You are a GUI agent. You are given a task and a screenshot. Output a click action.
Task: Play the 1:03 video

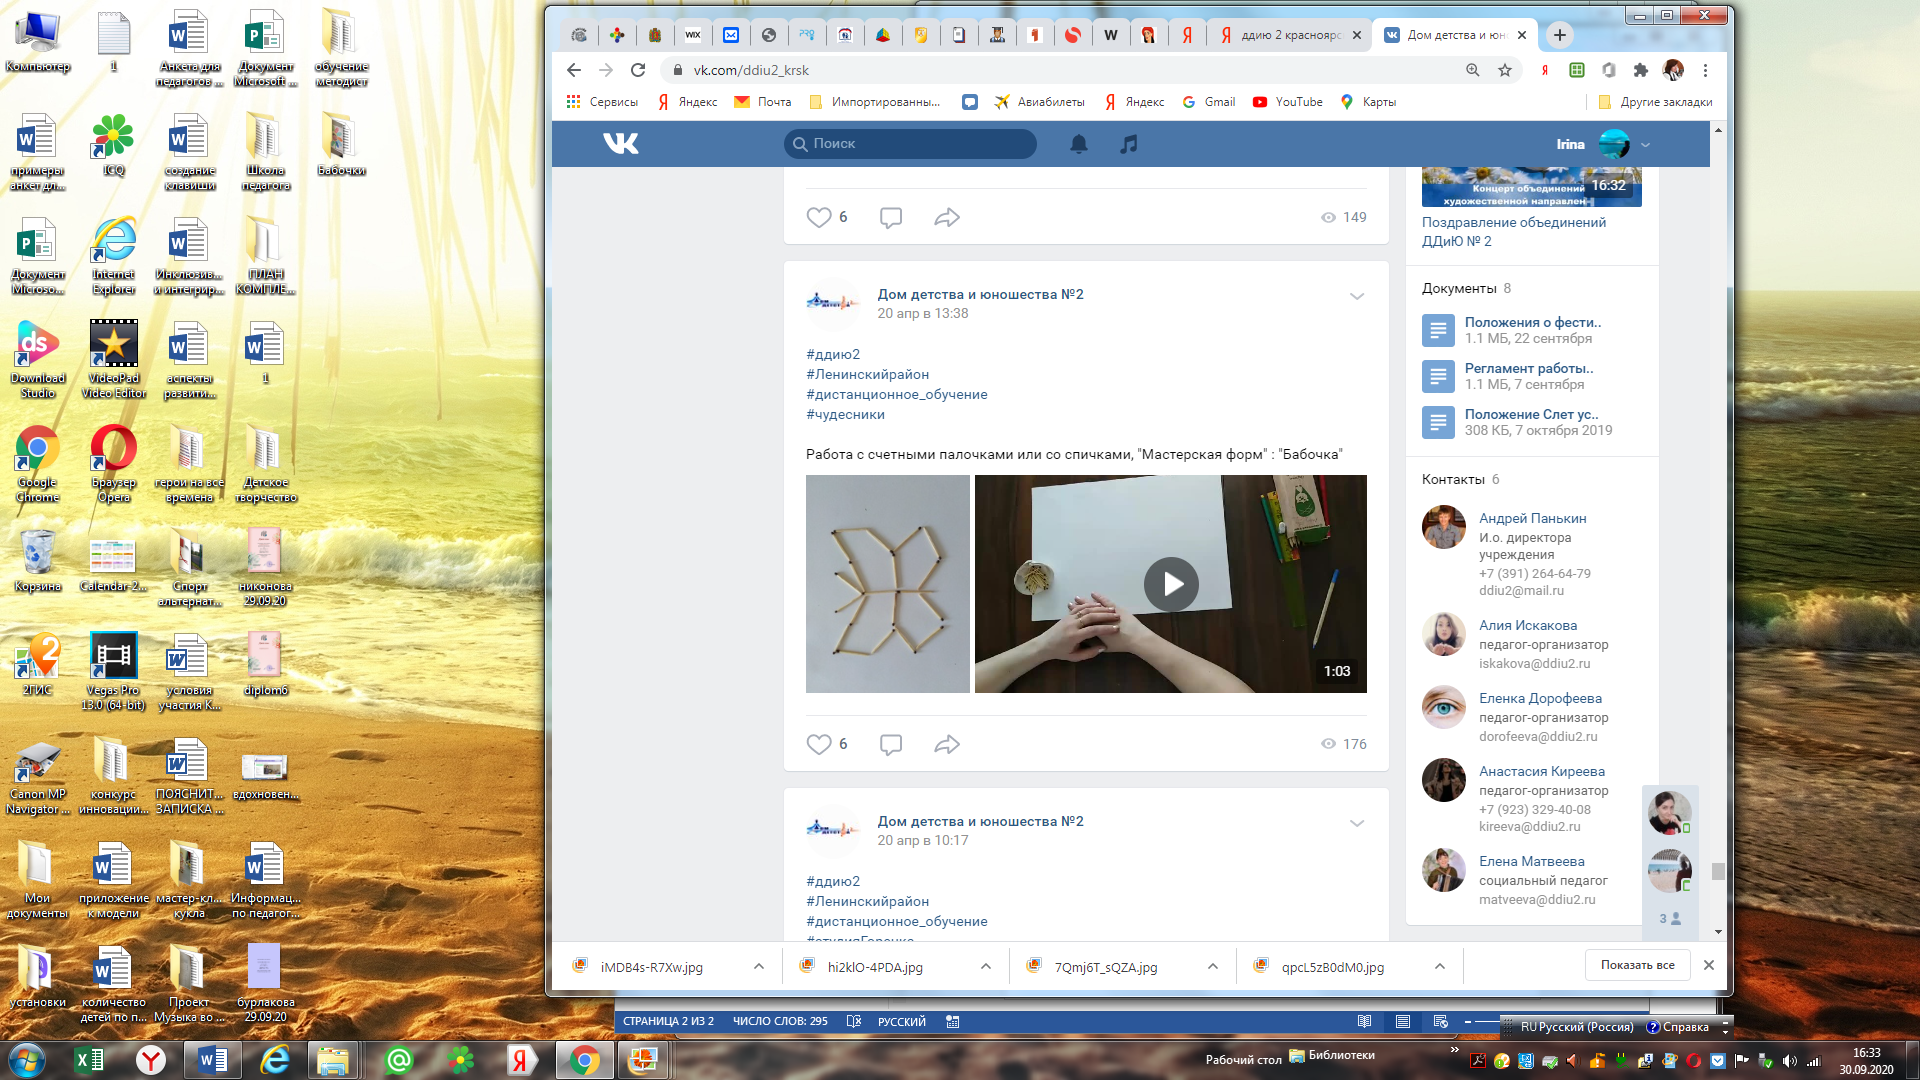tap(1171, 584)
